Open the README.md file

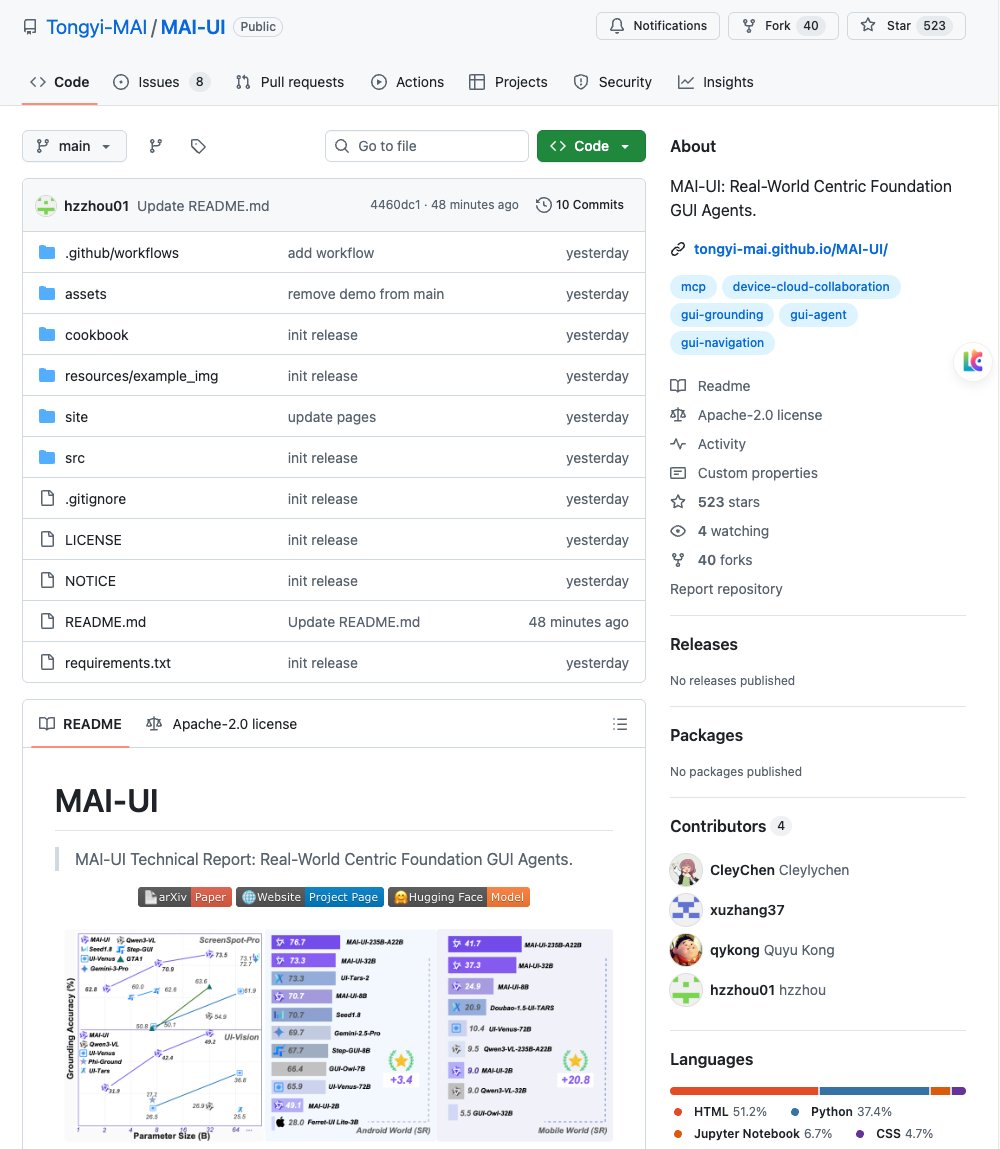tap(105, 622)
